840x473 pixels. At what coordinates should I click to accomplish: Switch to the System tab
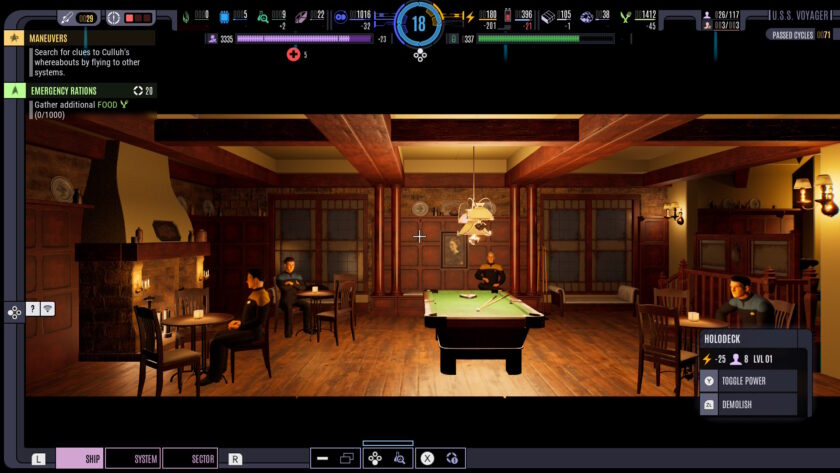(x=133, y=459)
